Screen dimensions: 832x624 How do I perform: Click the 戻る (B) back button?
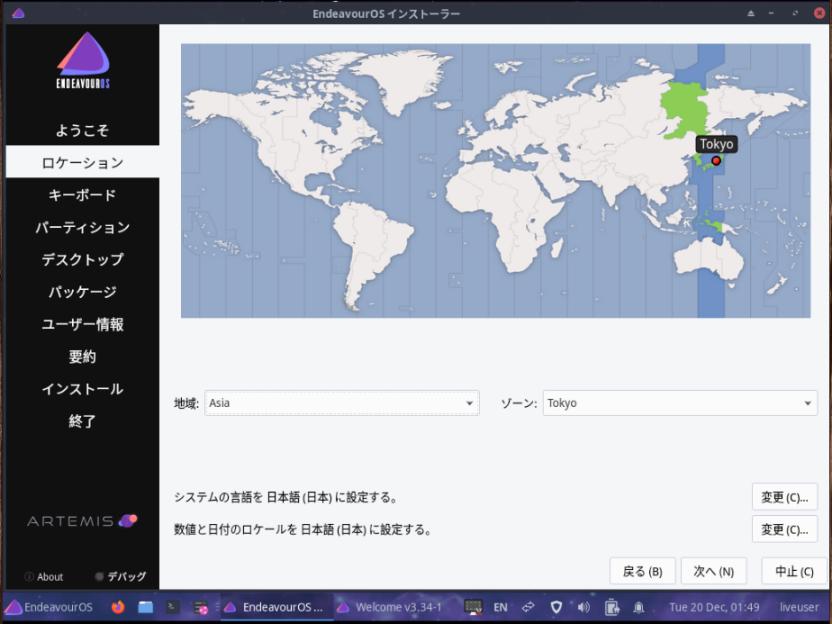642,571
